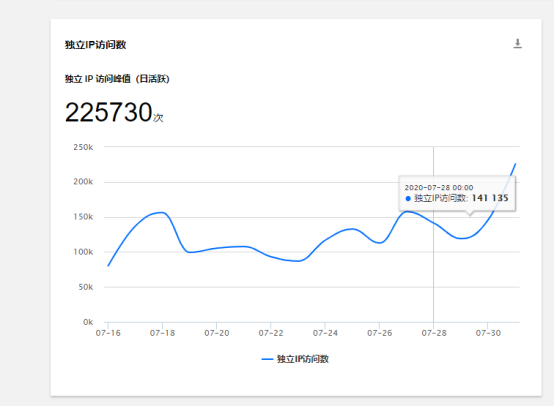
Task: Click the 250k y-axis label
Action: point(83,147)
